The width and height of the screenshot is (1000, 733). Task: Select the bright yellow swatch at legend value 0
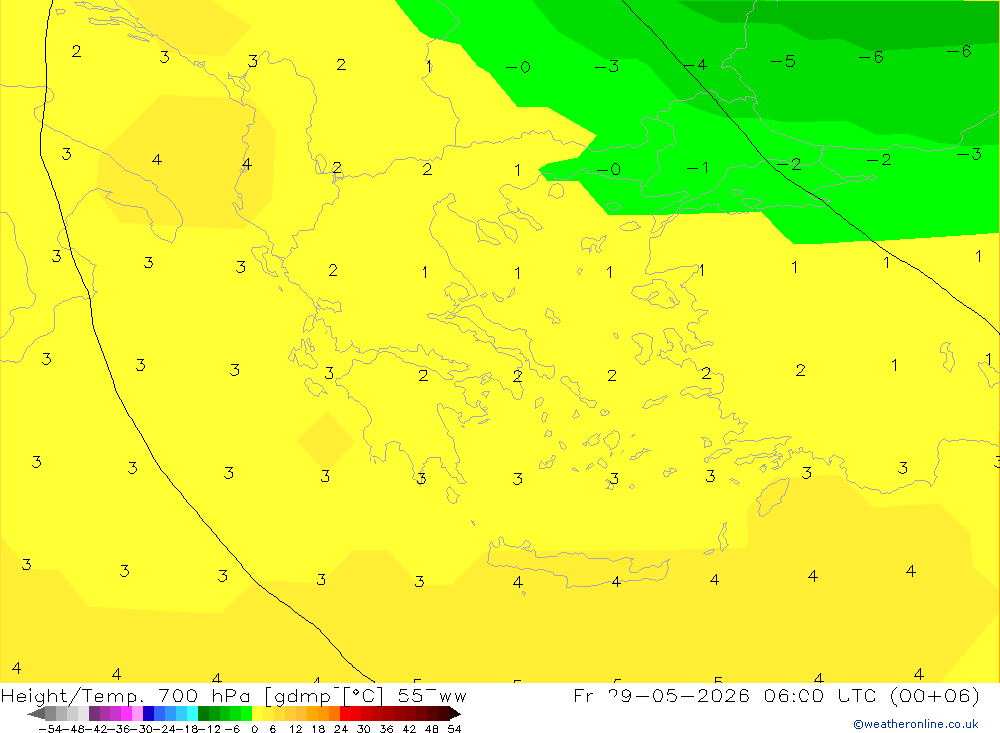[257, 713]
